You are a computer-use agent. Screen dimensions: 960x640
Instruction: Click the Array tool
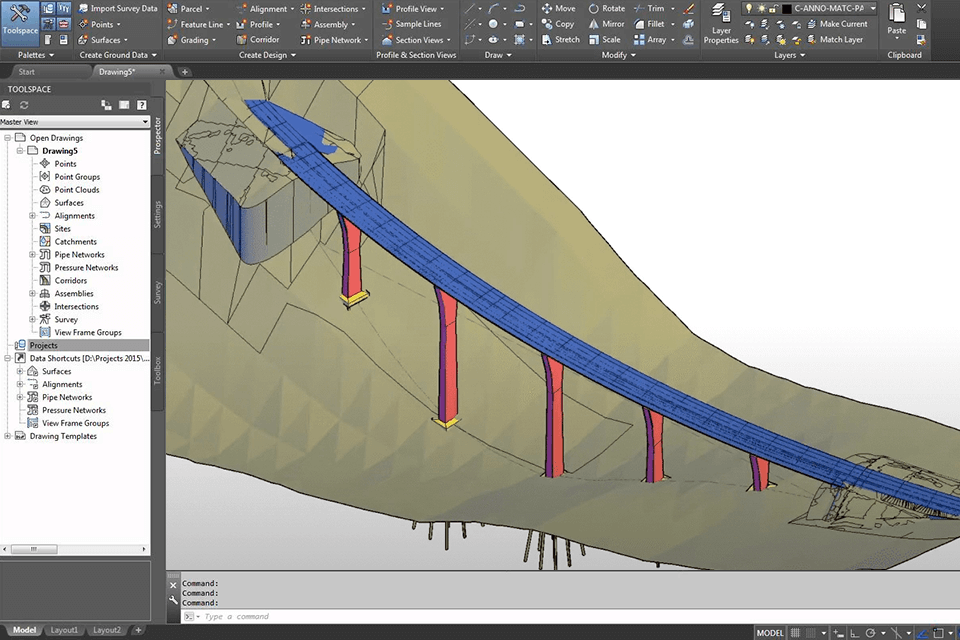[650, 40]
